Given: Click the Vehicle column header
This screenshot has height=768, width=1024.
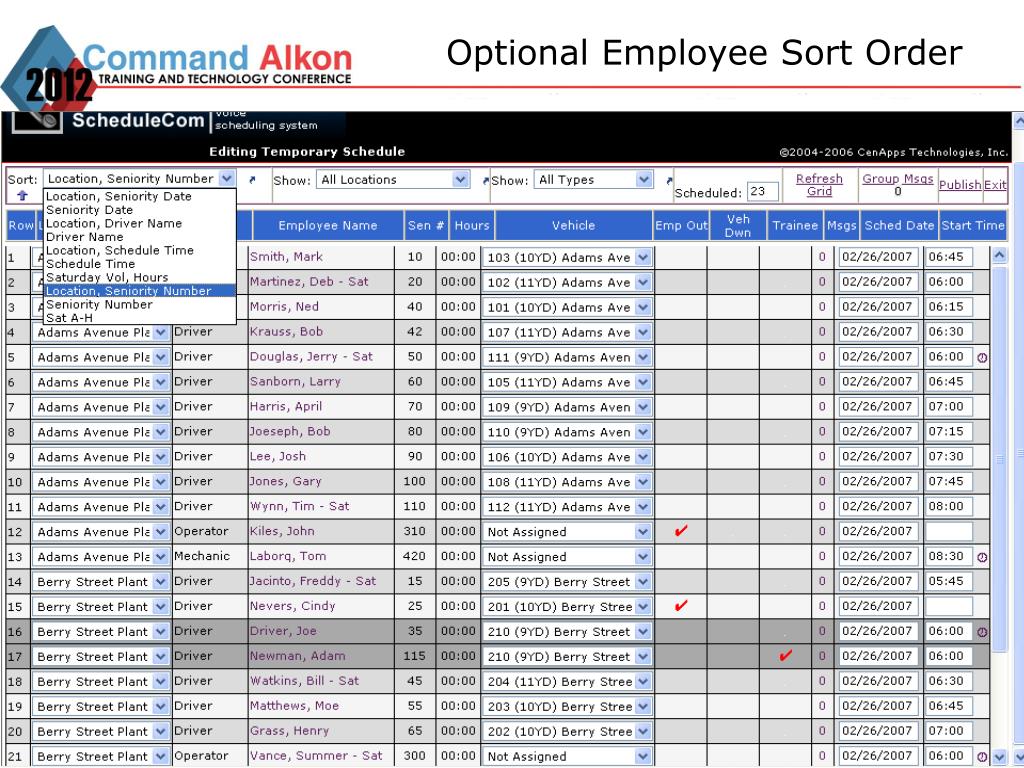Looking at the screenshot, I should [573, 225].
